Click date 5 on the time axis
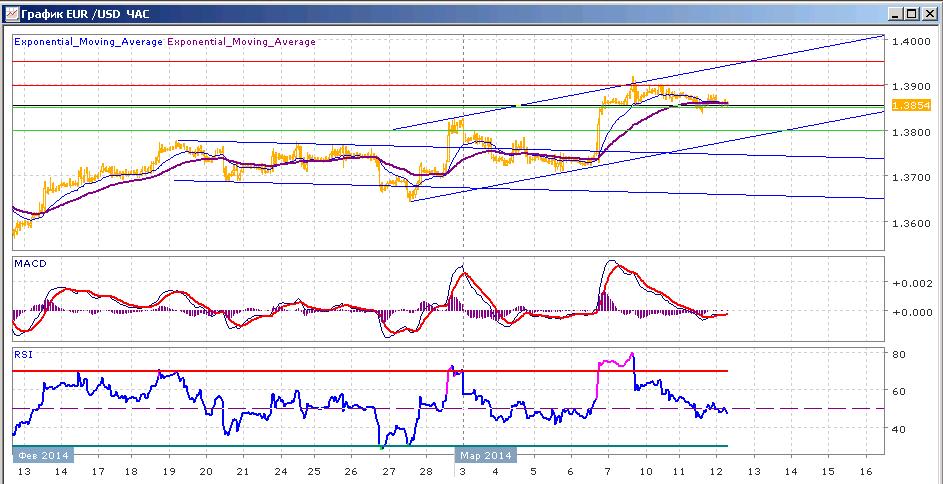This screenshot has width=943, height=484. [533, 472]
